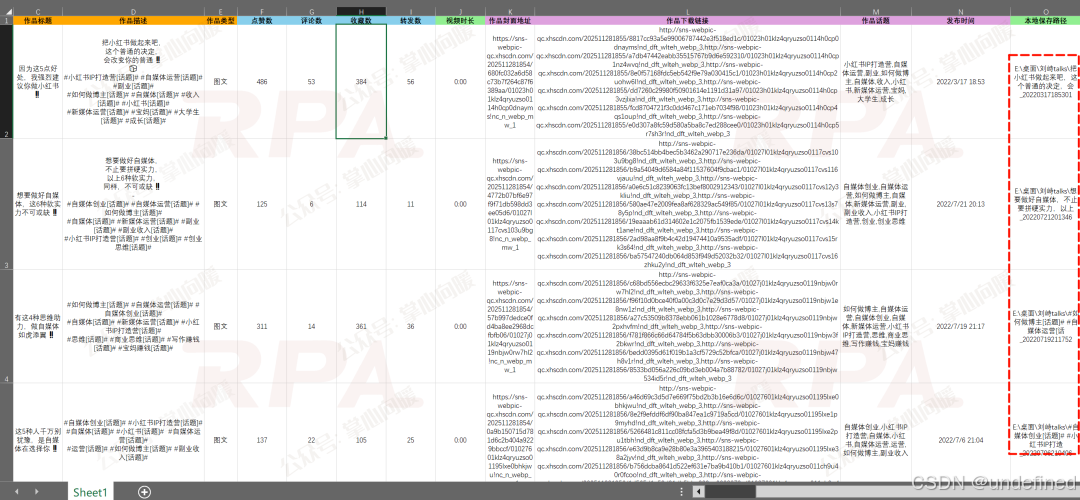Click the 视频时长 header cell
The image size is (1080, 500).
pos(460,21)
